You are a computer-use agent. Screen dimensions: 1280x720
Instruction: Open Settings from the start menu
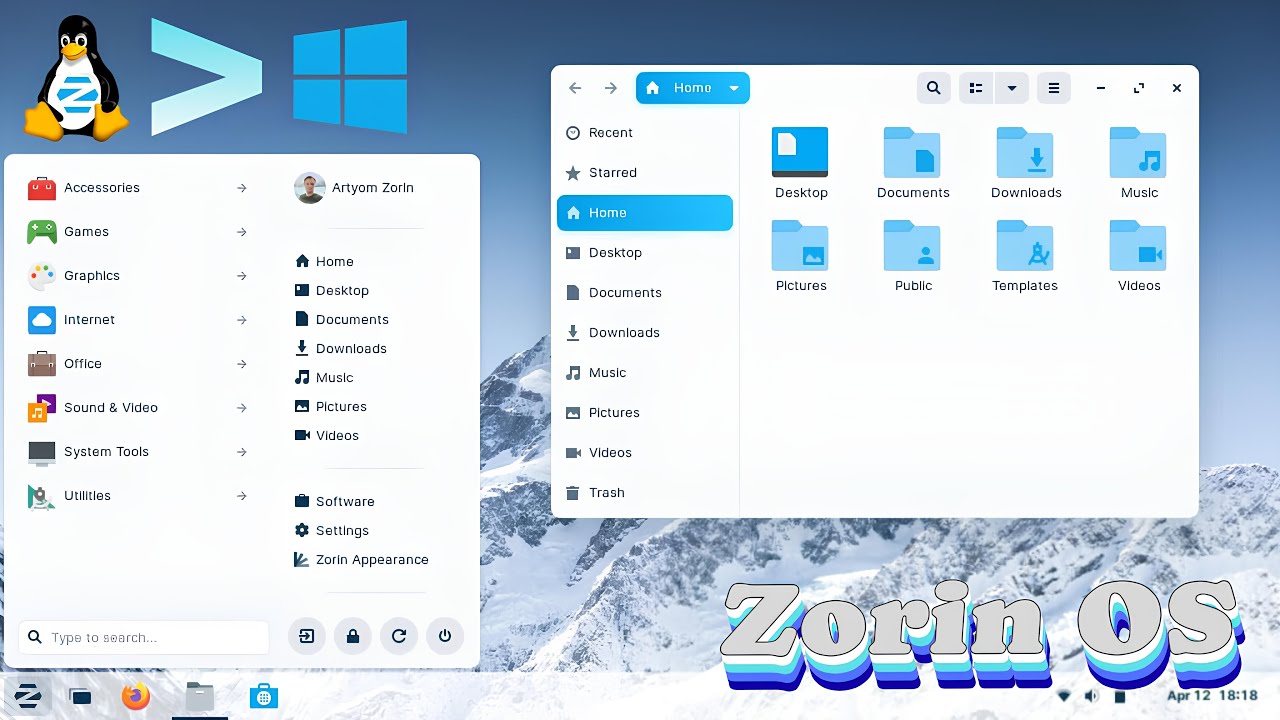point(332,530)
